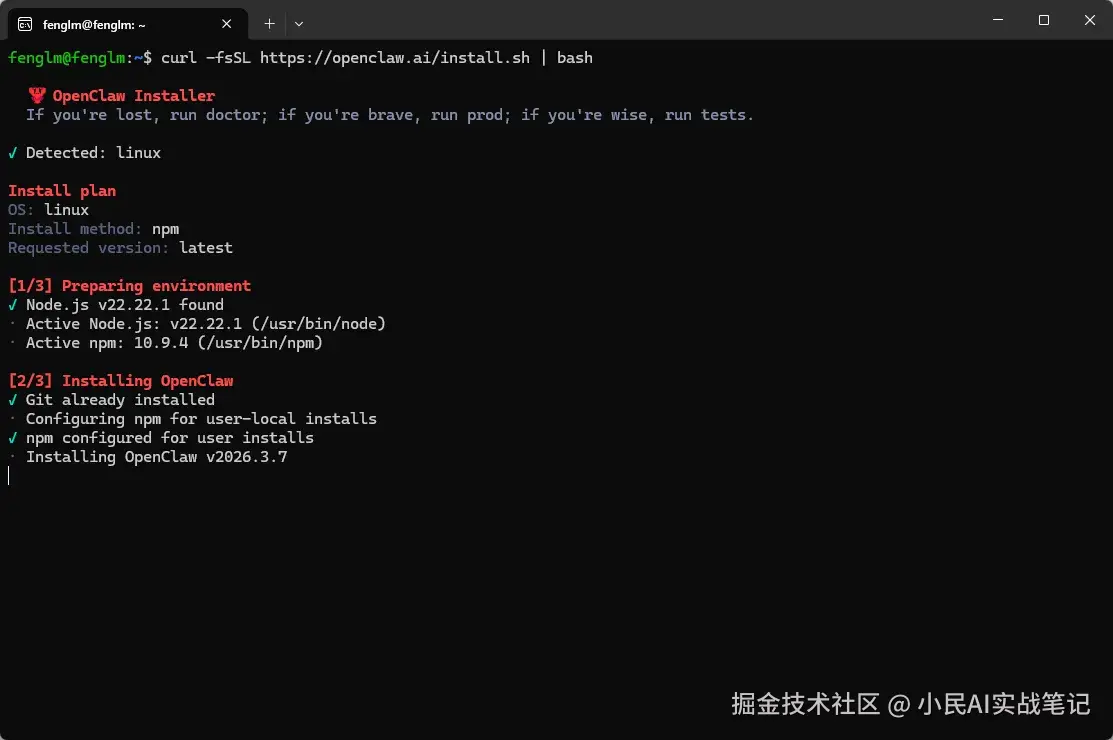The height and width of the screenshot is (740, 1113).
Task: Click the 'Install method: npm' line
Action: click(x=94, y=229)
